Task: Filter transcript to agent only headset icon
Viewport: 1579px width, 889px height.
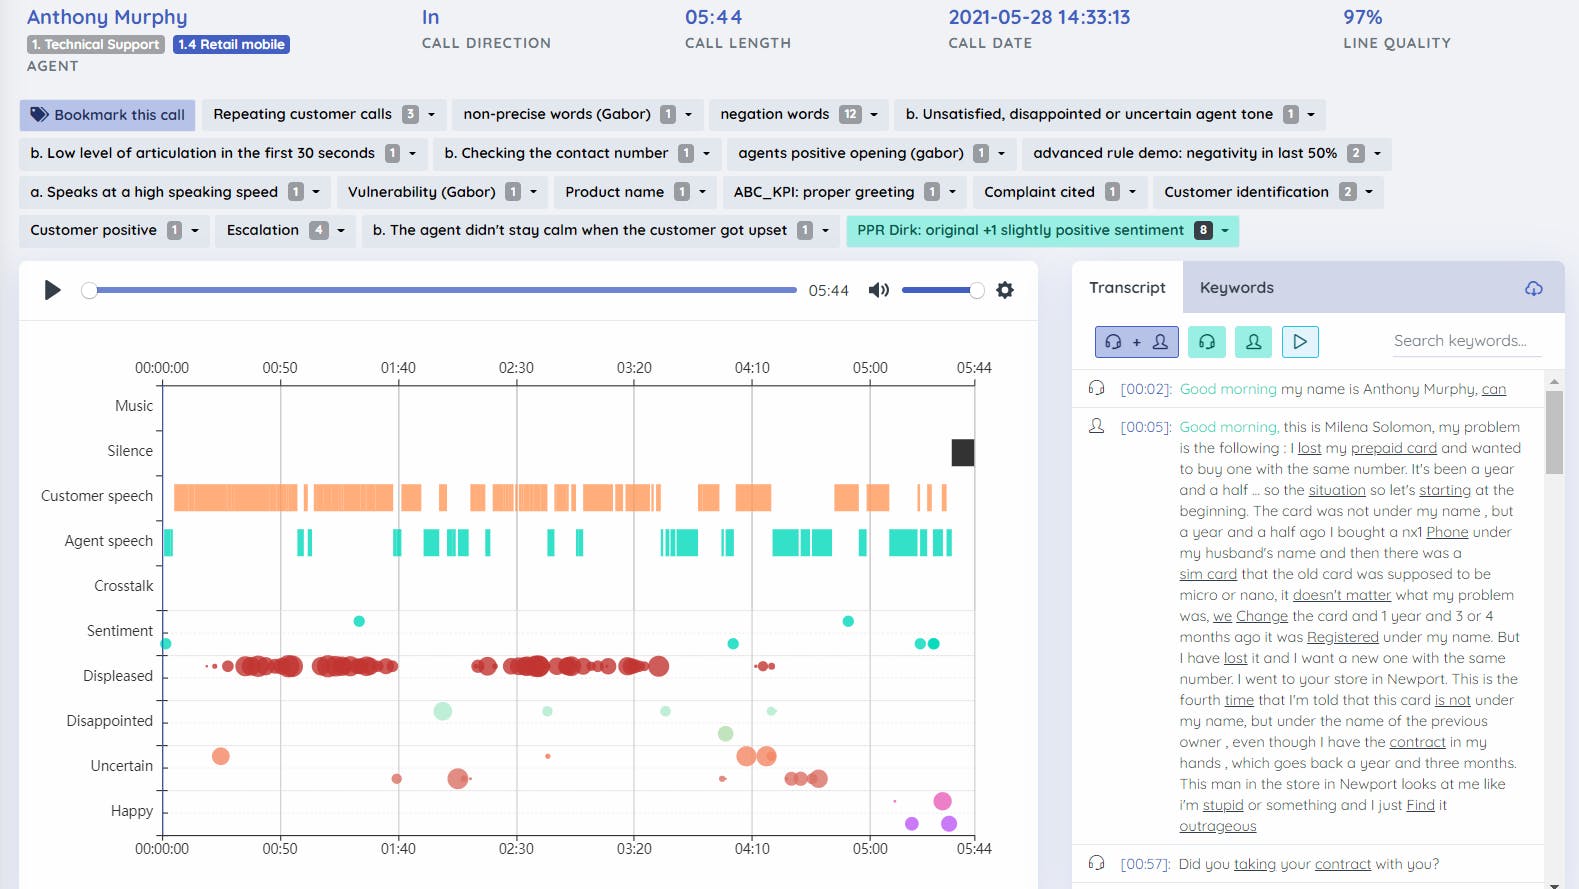Action: [x=1207, y=342]
